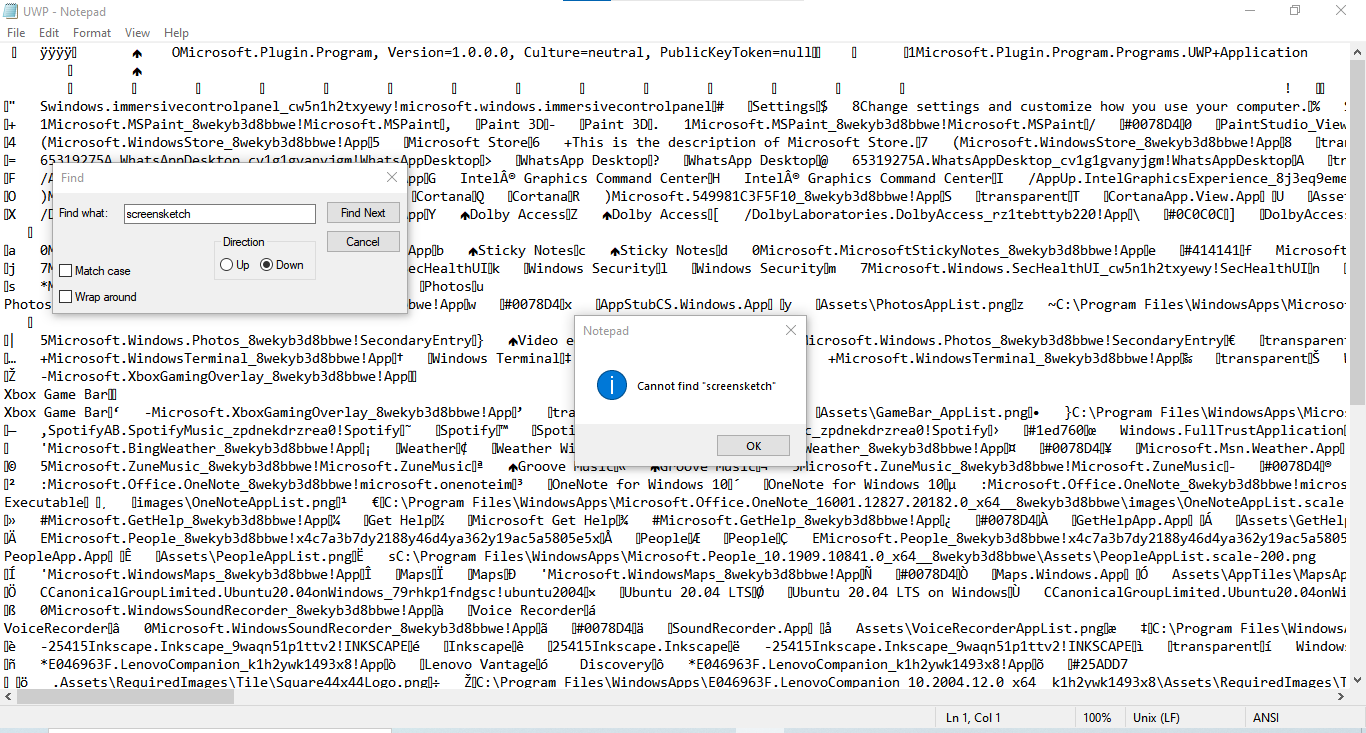1366x733 pixels.
Task: Click the PeopleApp.App text in the document
Action: 58,557
